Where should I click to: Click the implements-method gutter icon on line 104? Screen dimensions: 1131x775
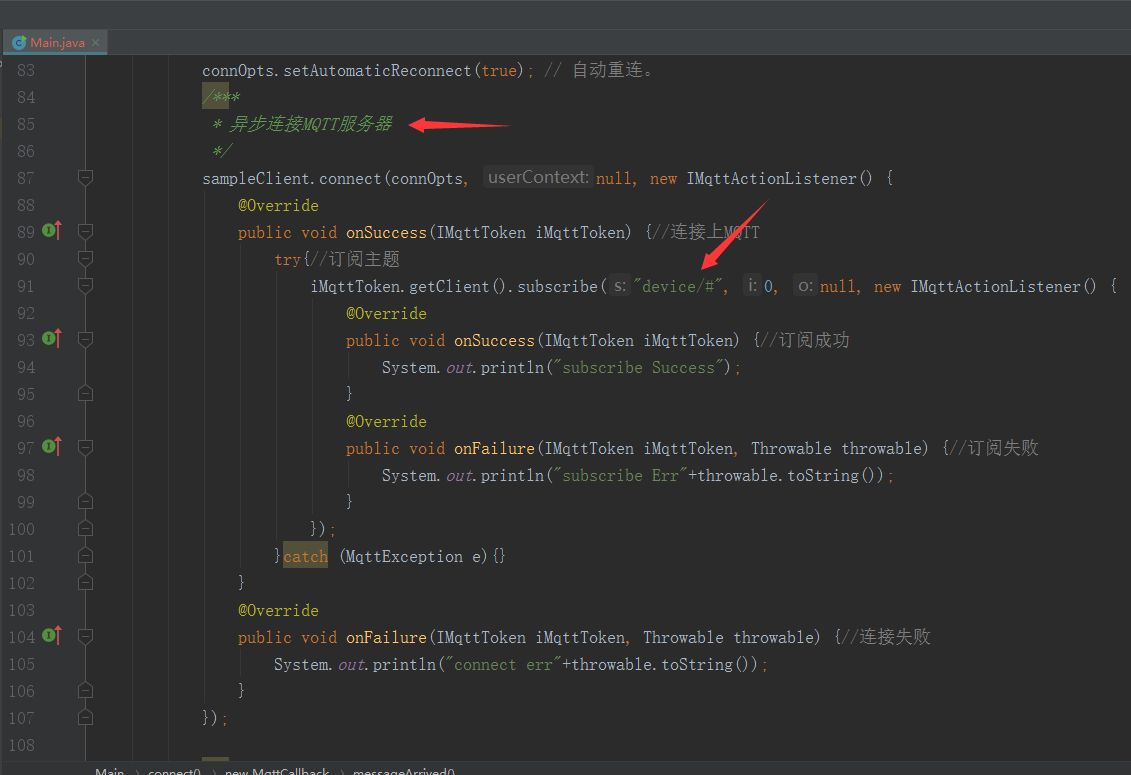[51, 636]
